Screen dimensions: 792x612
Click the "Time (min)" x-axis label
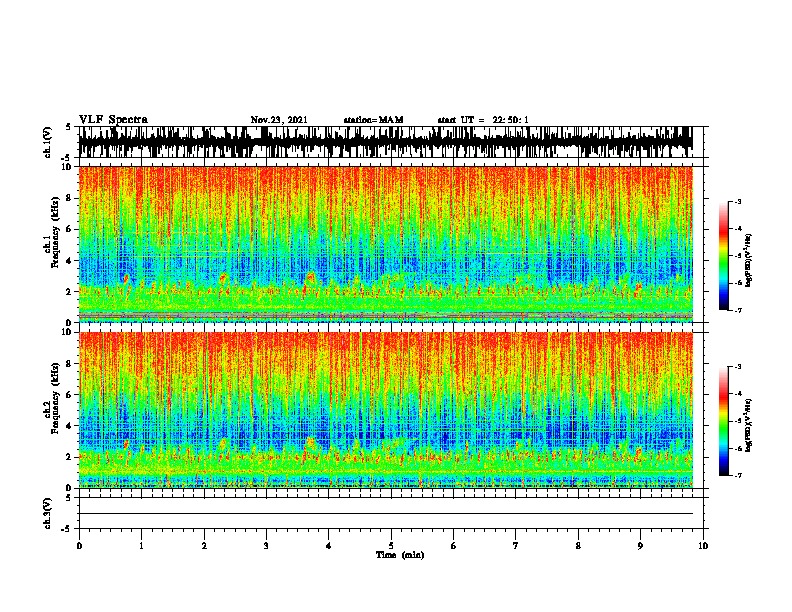400,555
